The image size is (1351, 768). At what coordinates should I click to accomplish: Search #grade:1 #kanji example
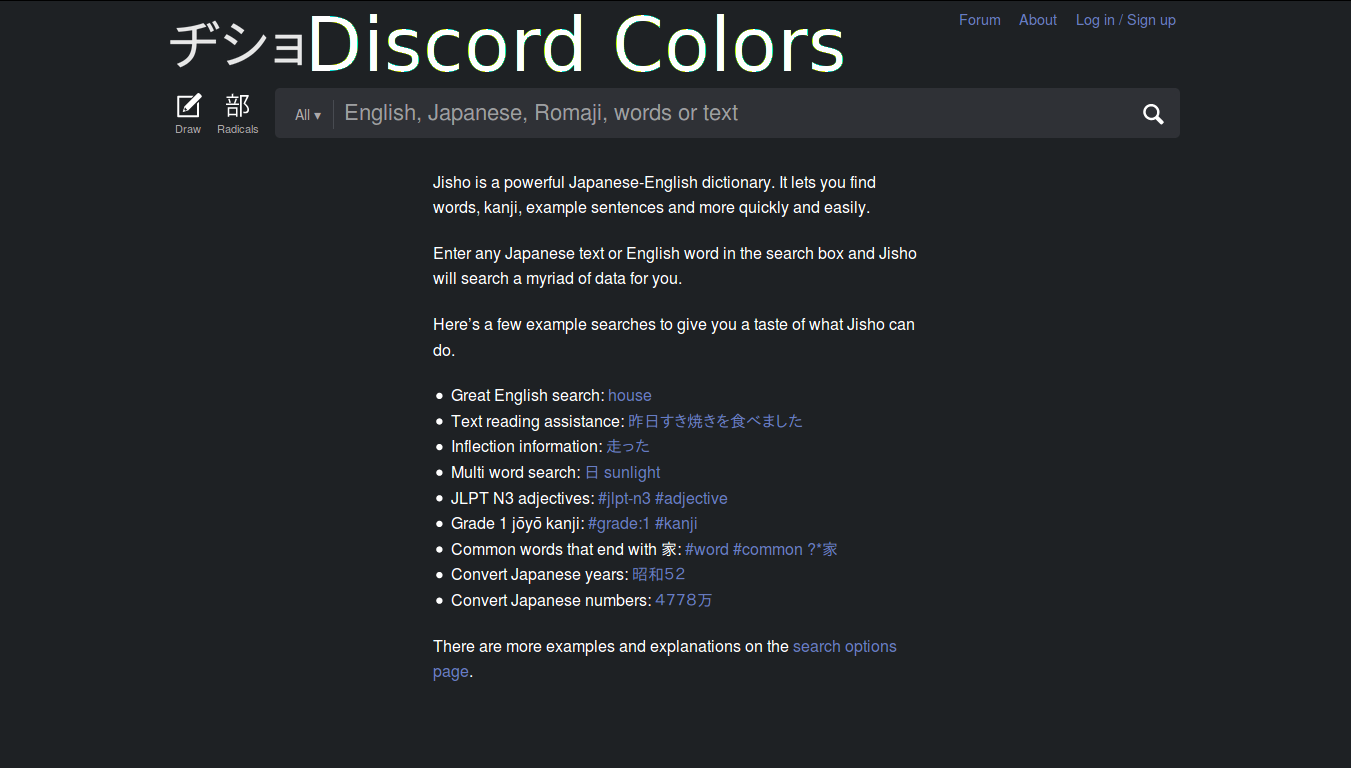point(643,524)
